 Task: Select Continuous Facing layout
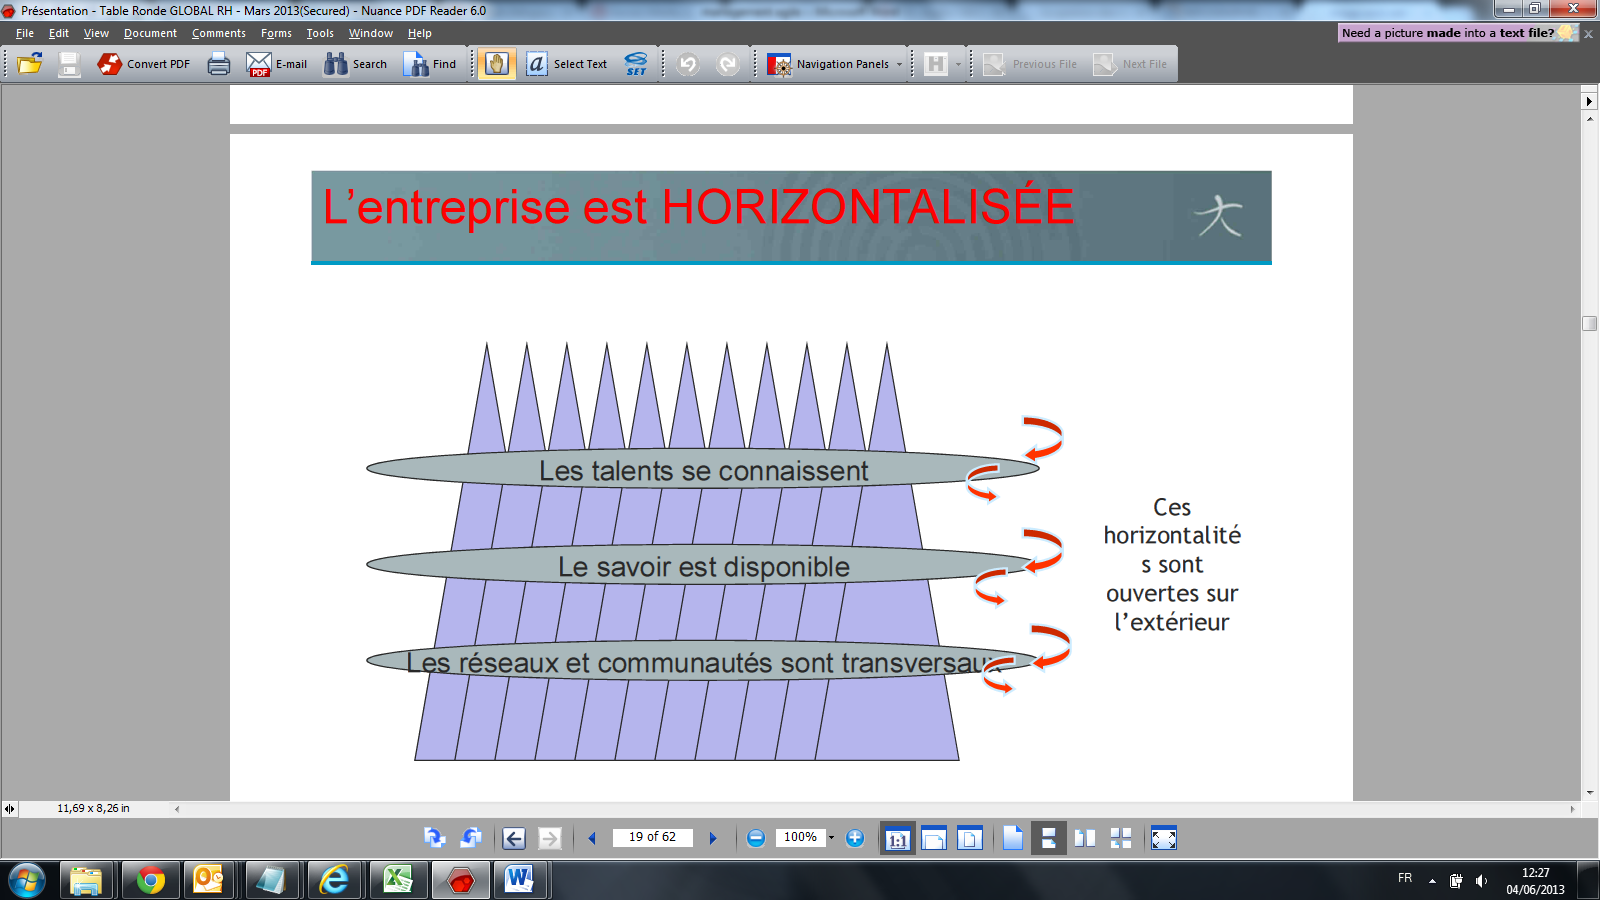point(1121,838)
